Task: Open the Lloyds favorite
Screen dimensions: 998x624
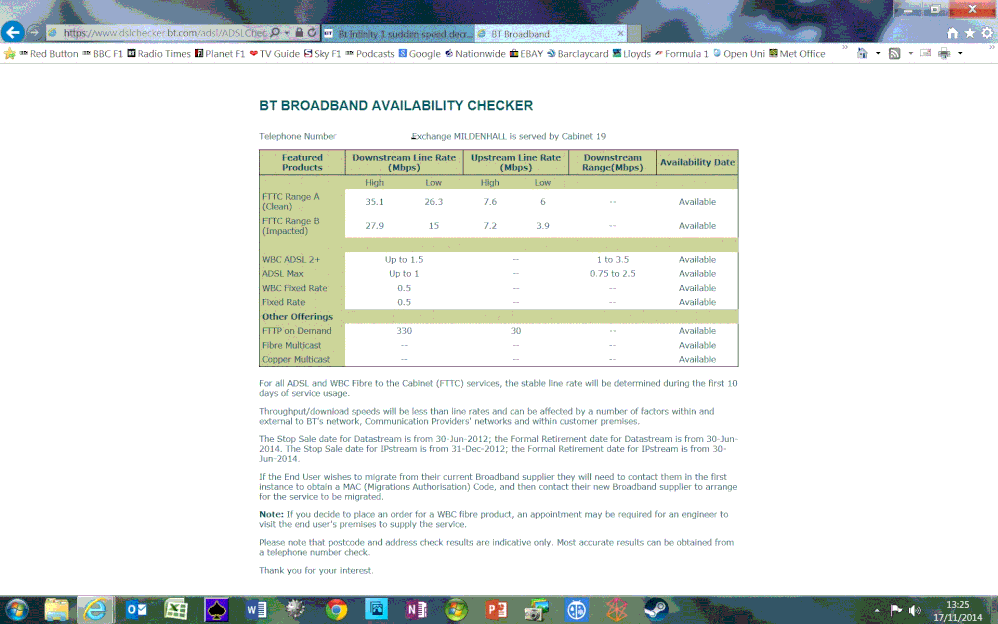Action: click(631, 53)
